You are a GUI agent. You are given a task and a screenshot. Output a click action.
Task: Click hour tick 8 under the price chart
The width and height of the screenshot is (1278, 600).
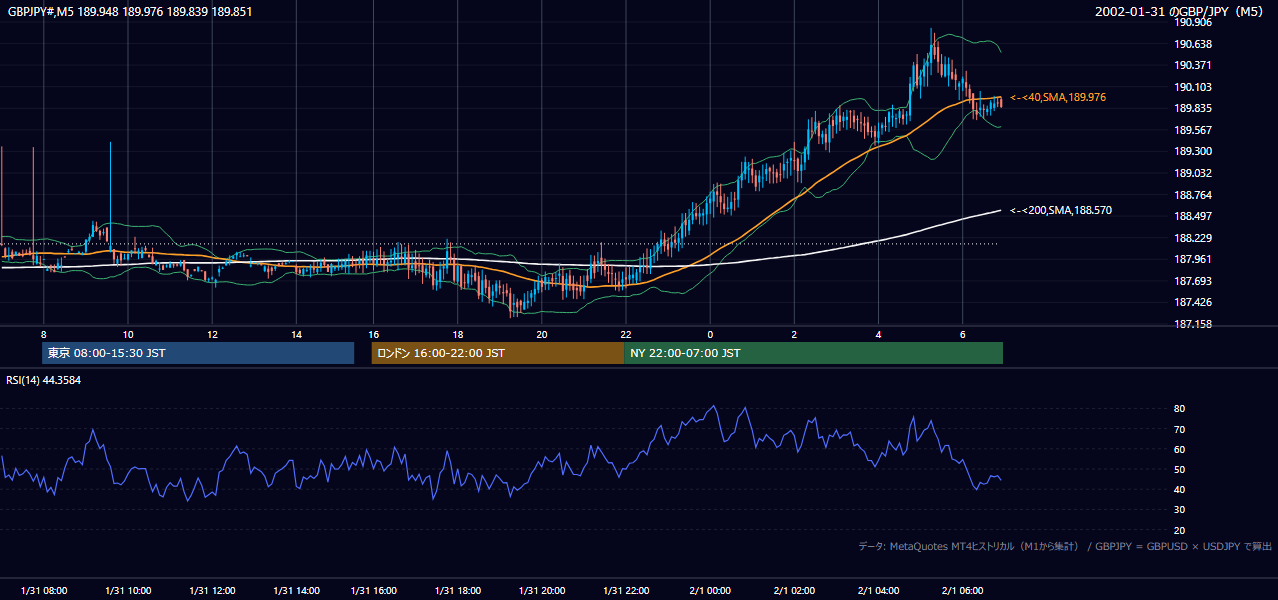coord(43,334)
